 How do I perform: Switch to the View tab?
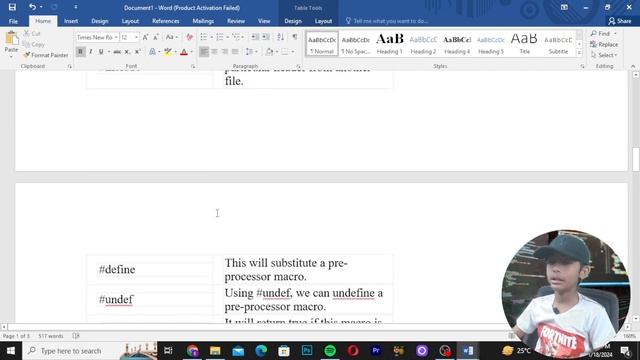pos(264,21)
